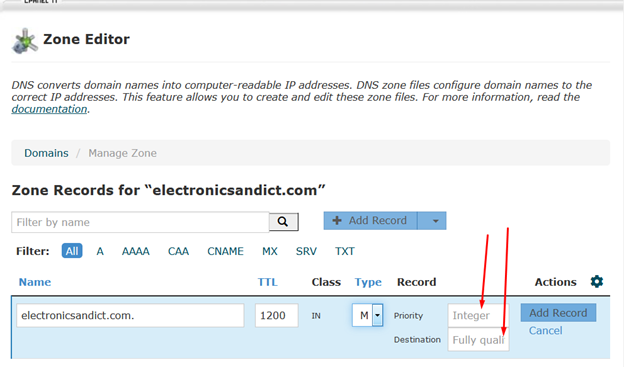Filter records by SRV type

tap(306, 252)
